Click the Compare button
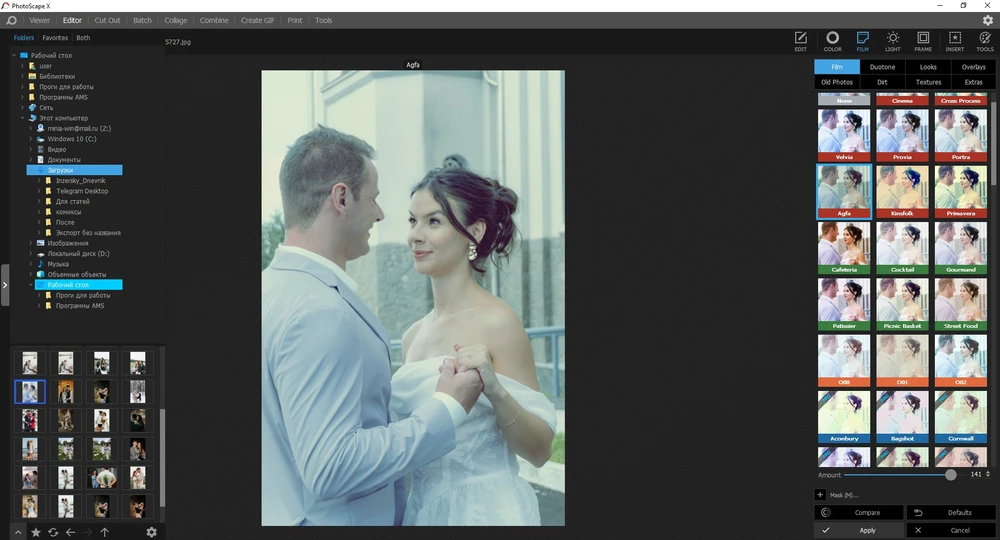Viewport: 1000px width, 540px height. coord(858,513)
